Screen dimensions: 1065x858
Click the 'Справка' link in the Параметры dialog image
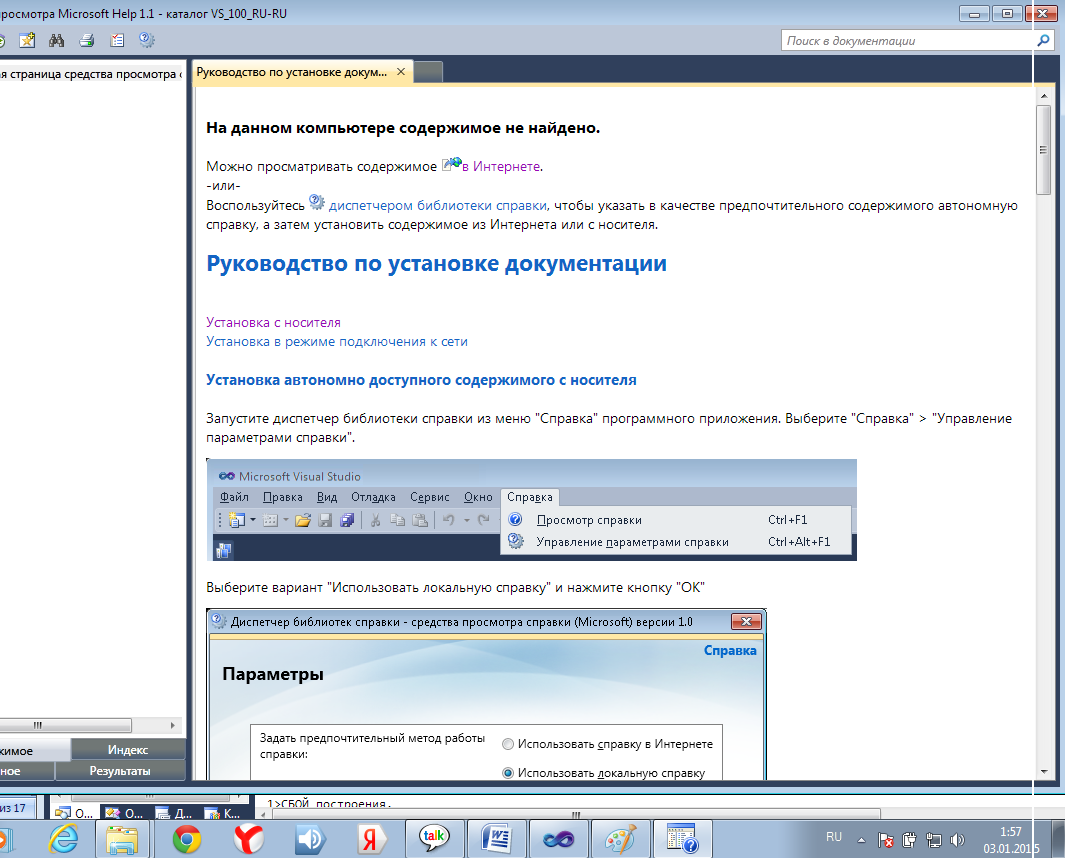[730, 651]
